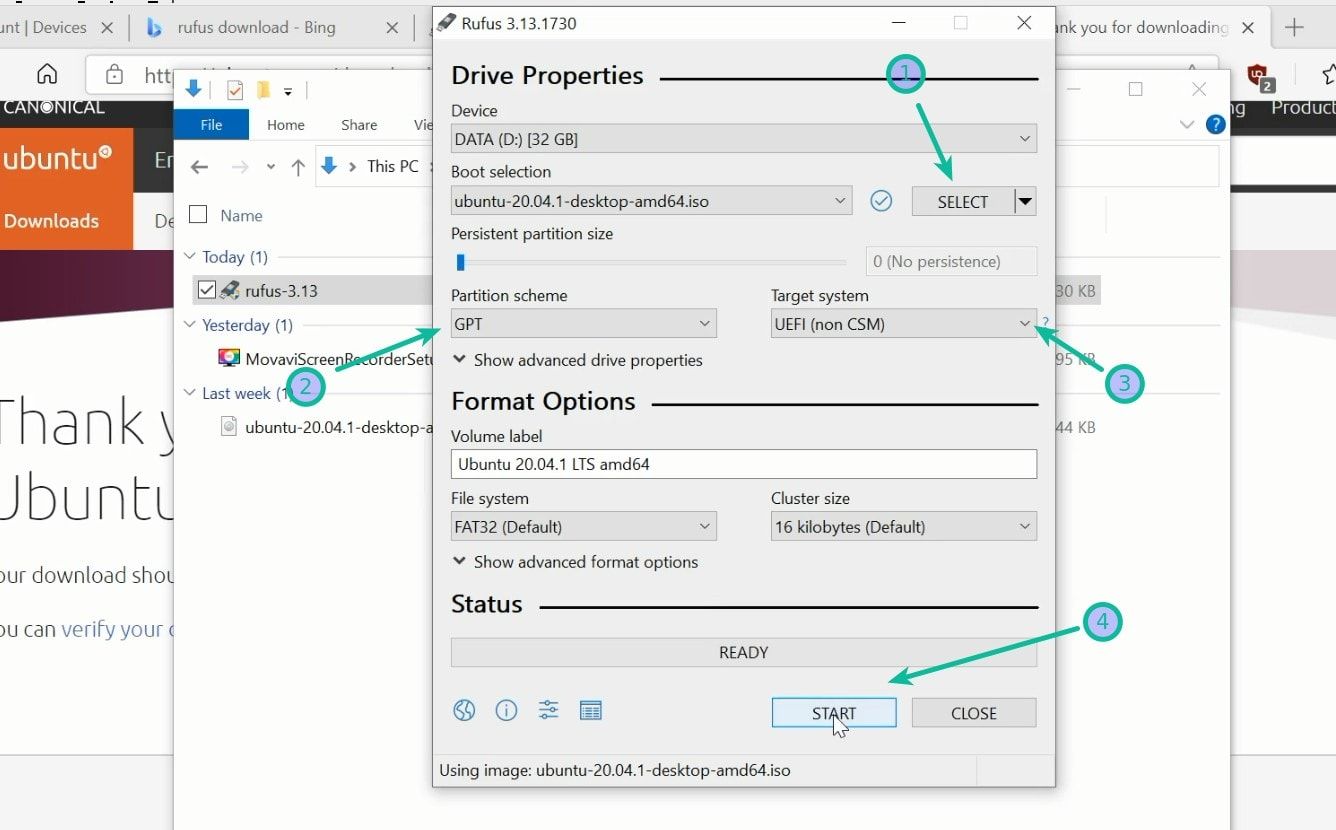Click the Movavi installer file icon
1336x830 pixels.
point(229,358)
